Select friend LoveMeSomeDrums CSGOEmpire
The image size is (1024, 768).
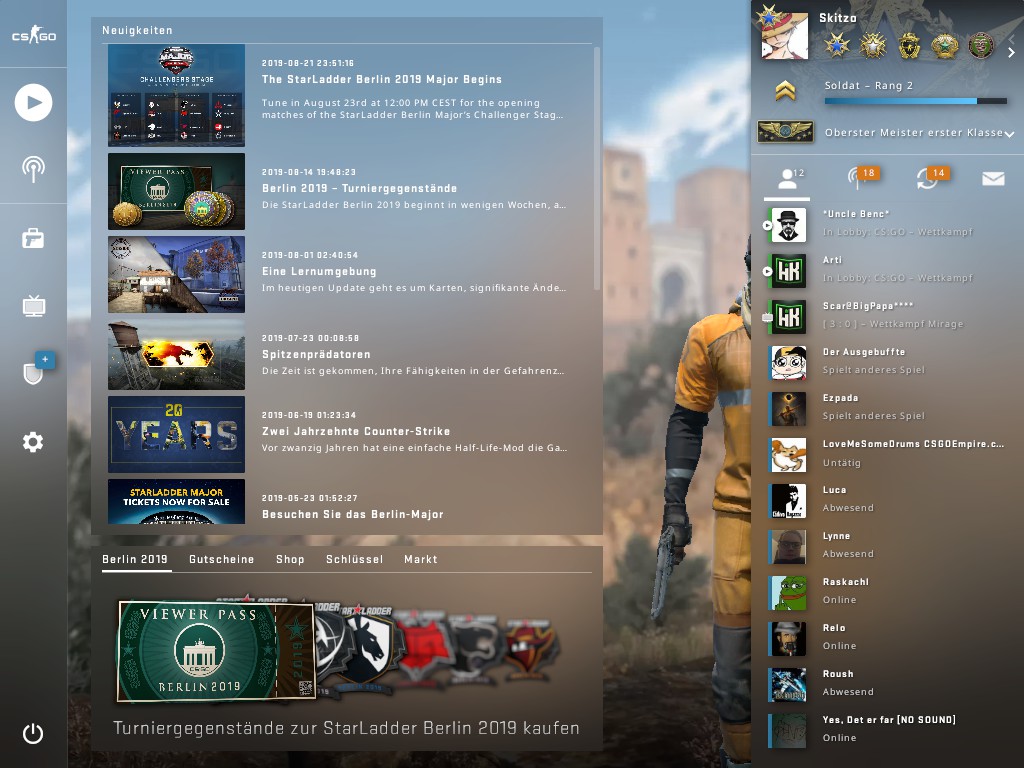coord(888,455)
